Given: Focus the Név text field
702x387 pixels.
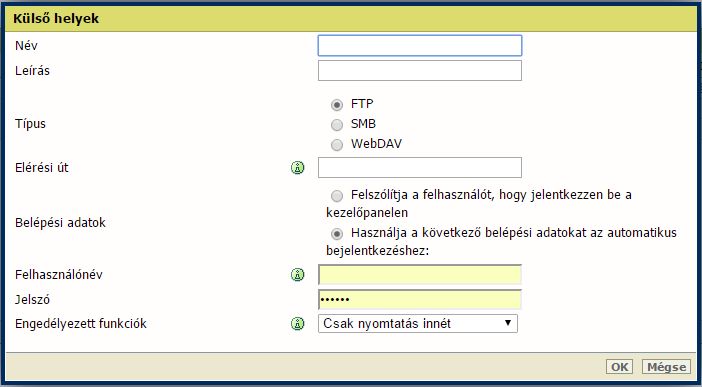Looking at the screenshot, I should (x=420, y=46).
